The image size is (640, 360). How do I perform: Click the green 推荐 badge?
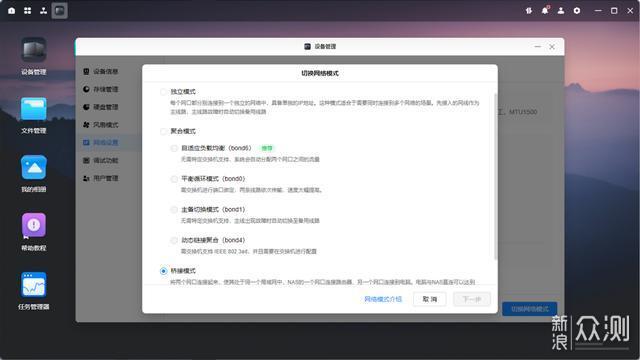[x=267, y=148]
